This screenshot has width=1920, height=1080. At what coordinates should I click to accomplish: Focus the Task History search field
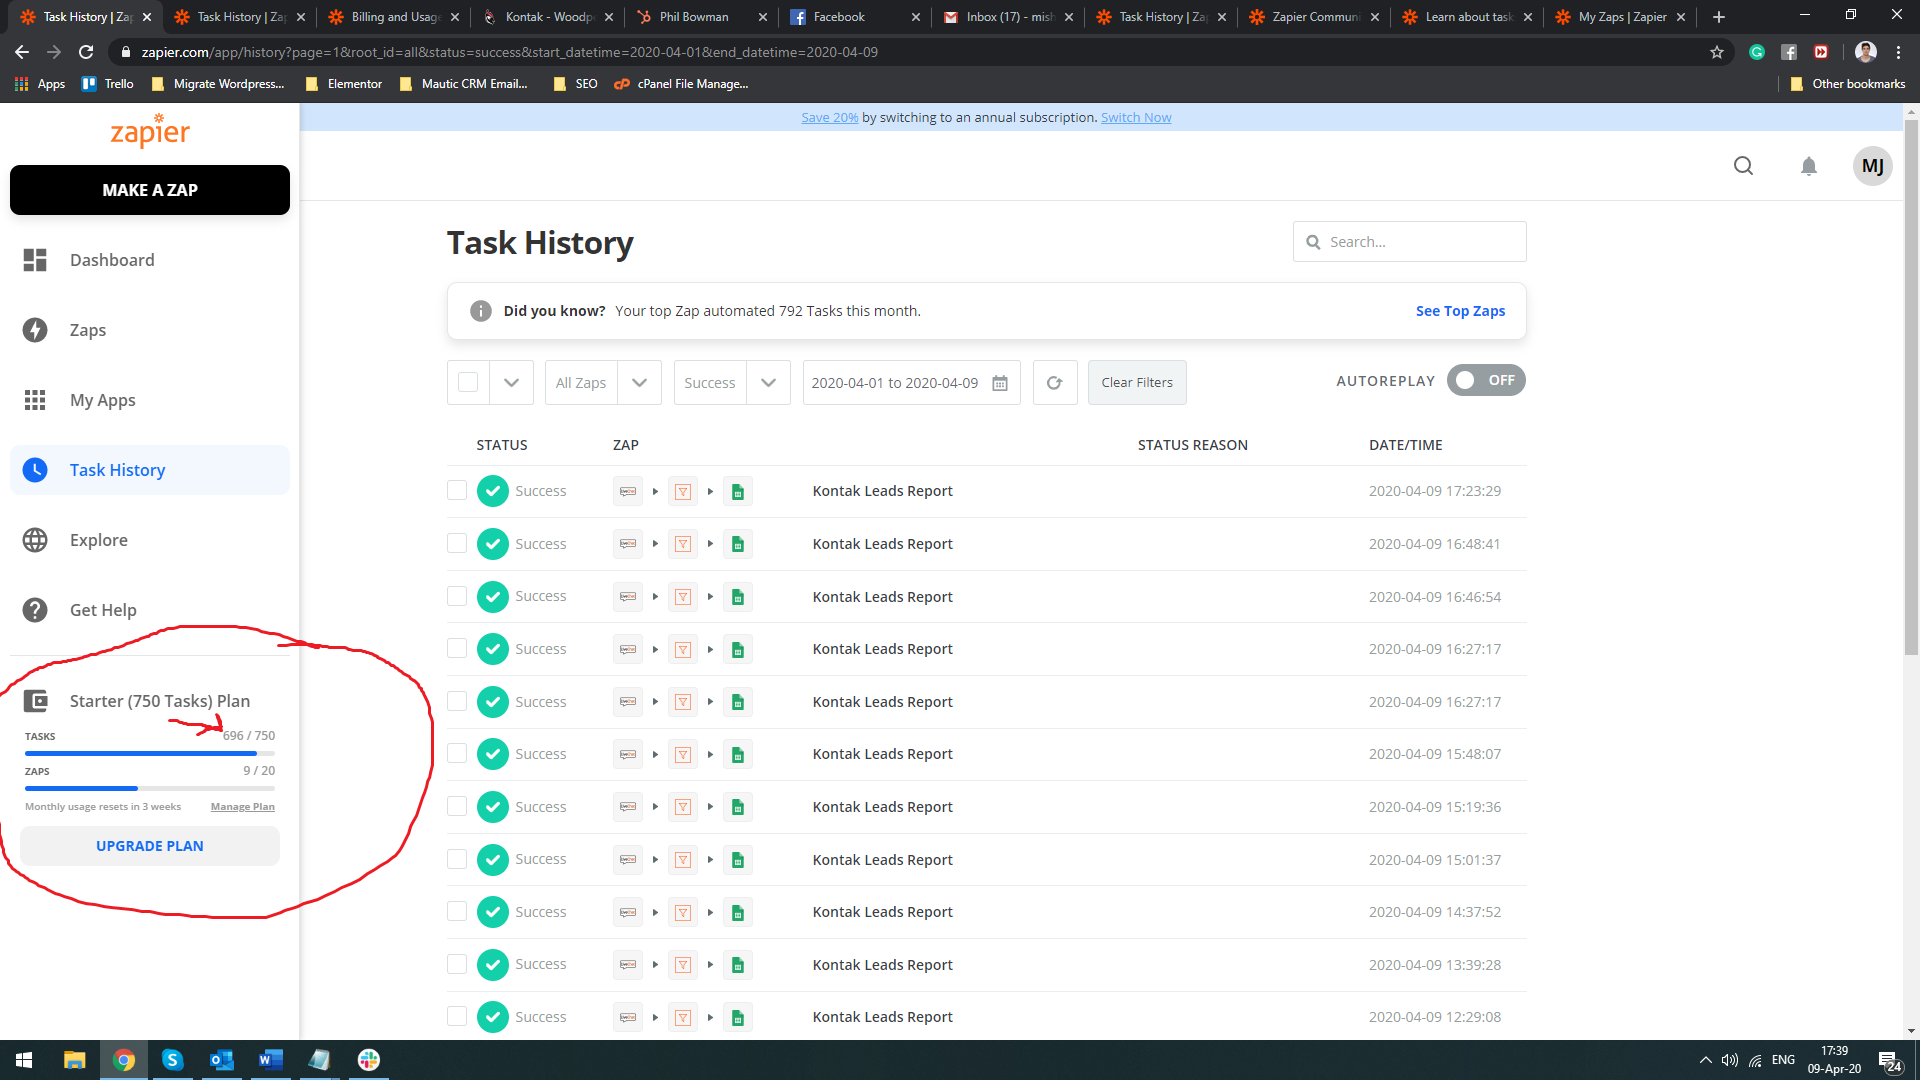click(1410, 242)
